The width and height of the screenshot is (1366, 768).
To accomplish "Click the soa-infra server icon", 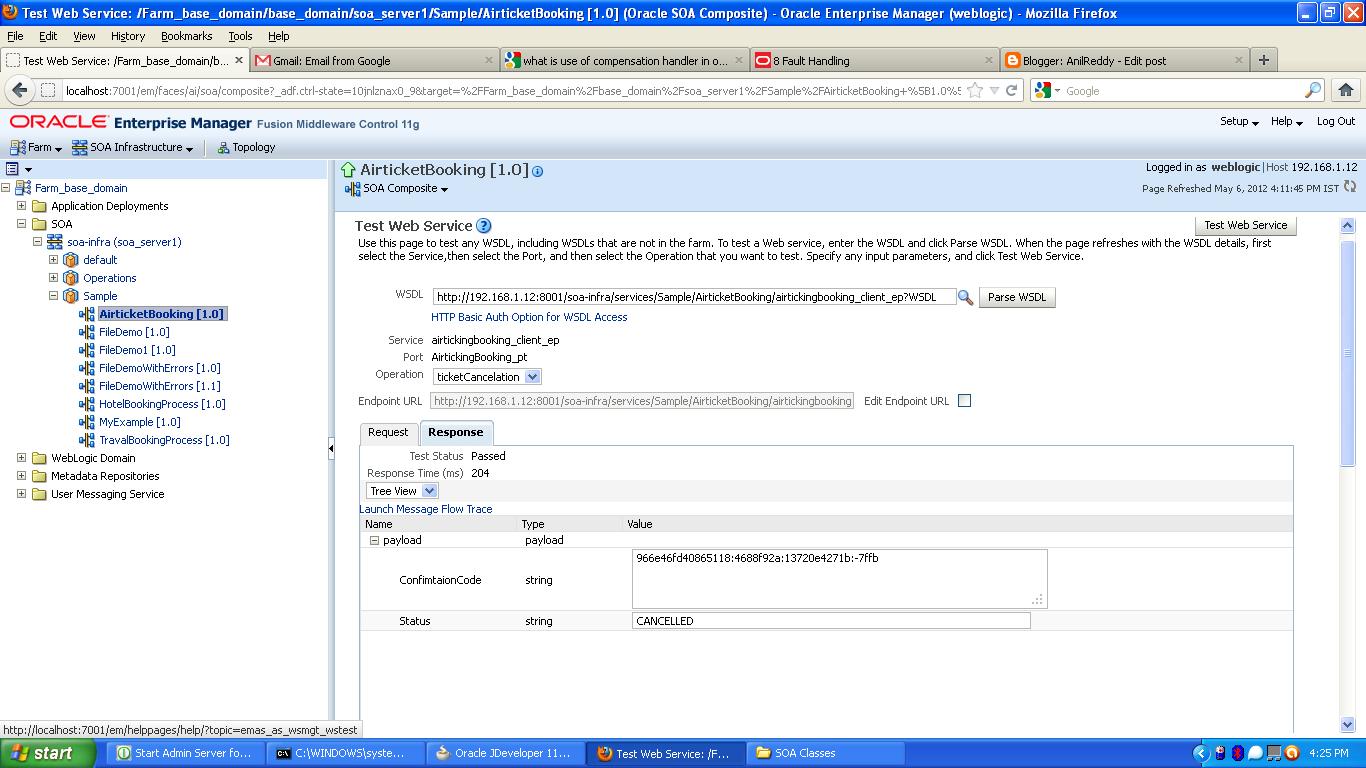I will [55, 242].
